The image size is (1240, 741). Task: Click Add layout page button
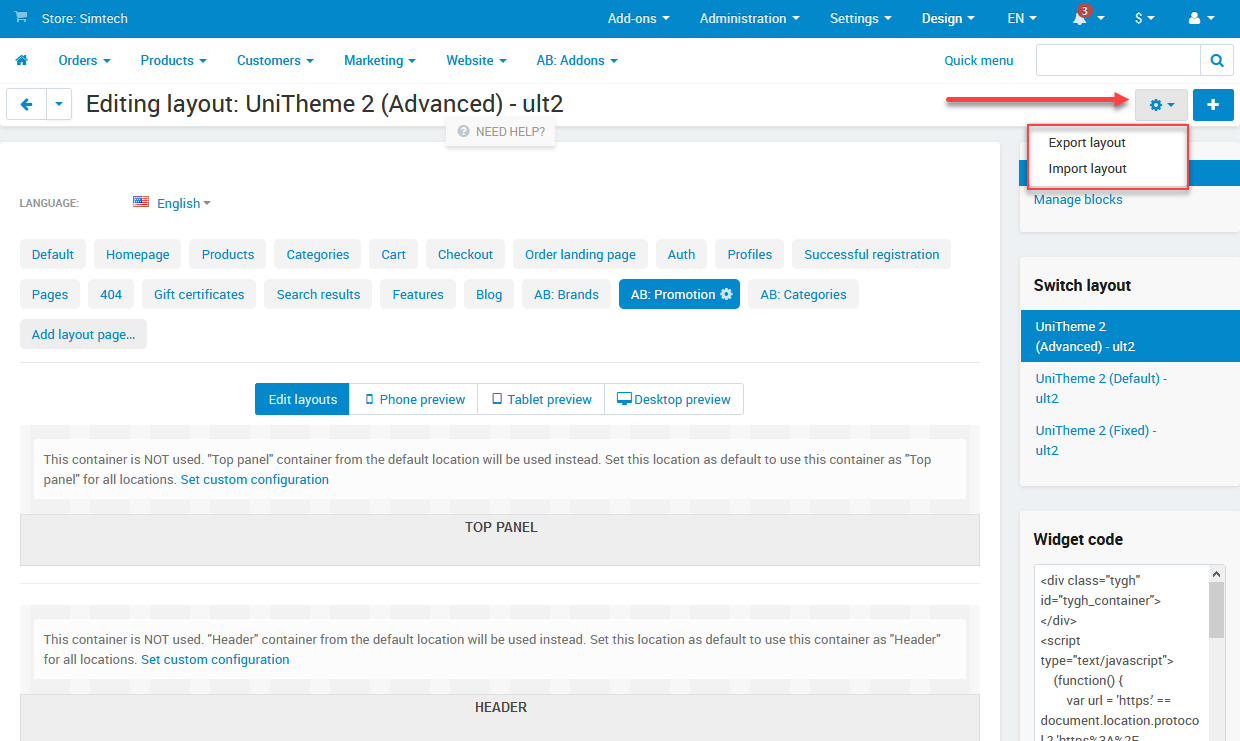click(x=83, y=334)
